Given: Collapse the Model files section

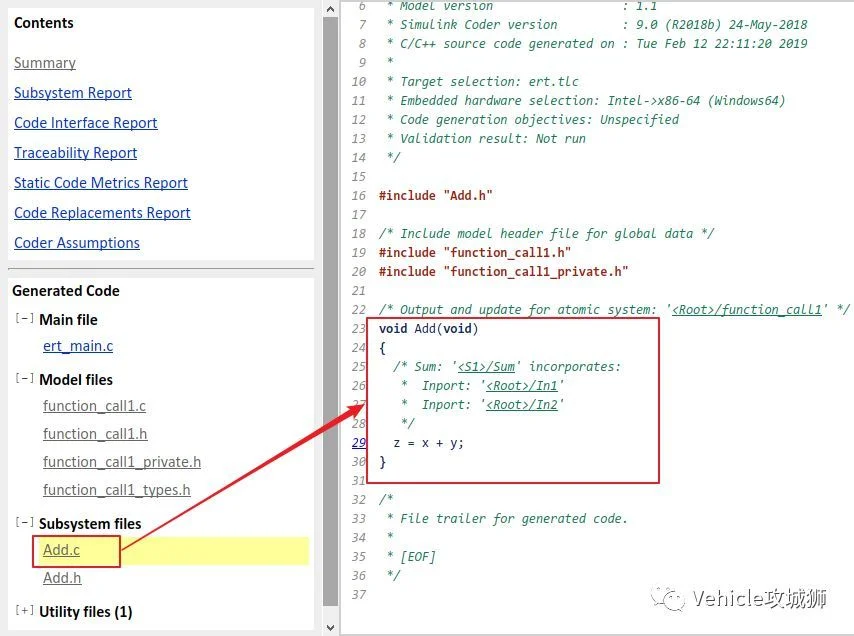Looking at the screenshot, I should tap(25, 378).
